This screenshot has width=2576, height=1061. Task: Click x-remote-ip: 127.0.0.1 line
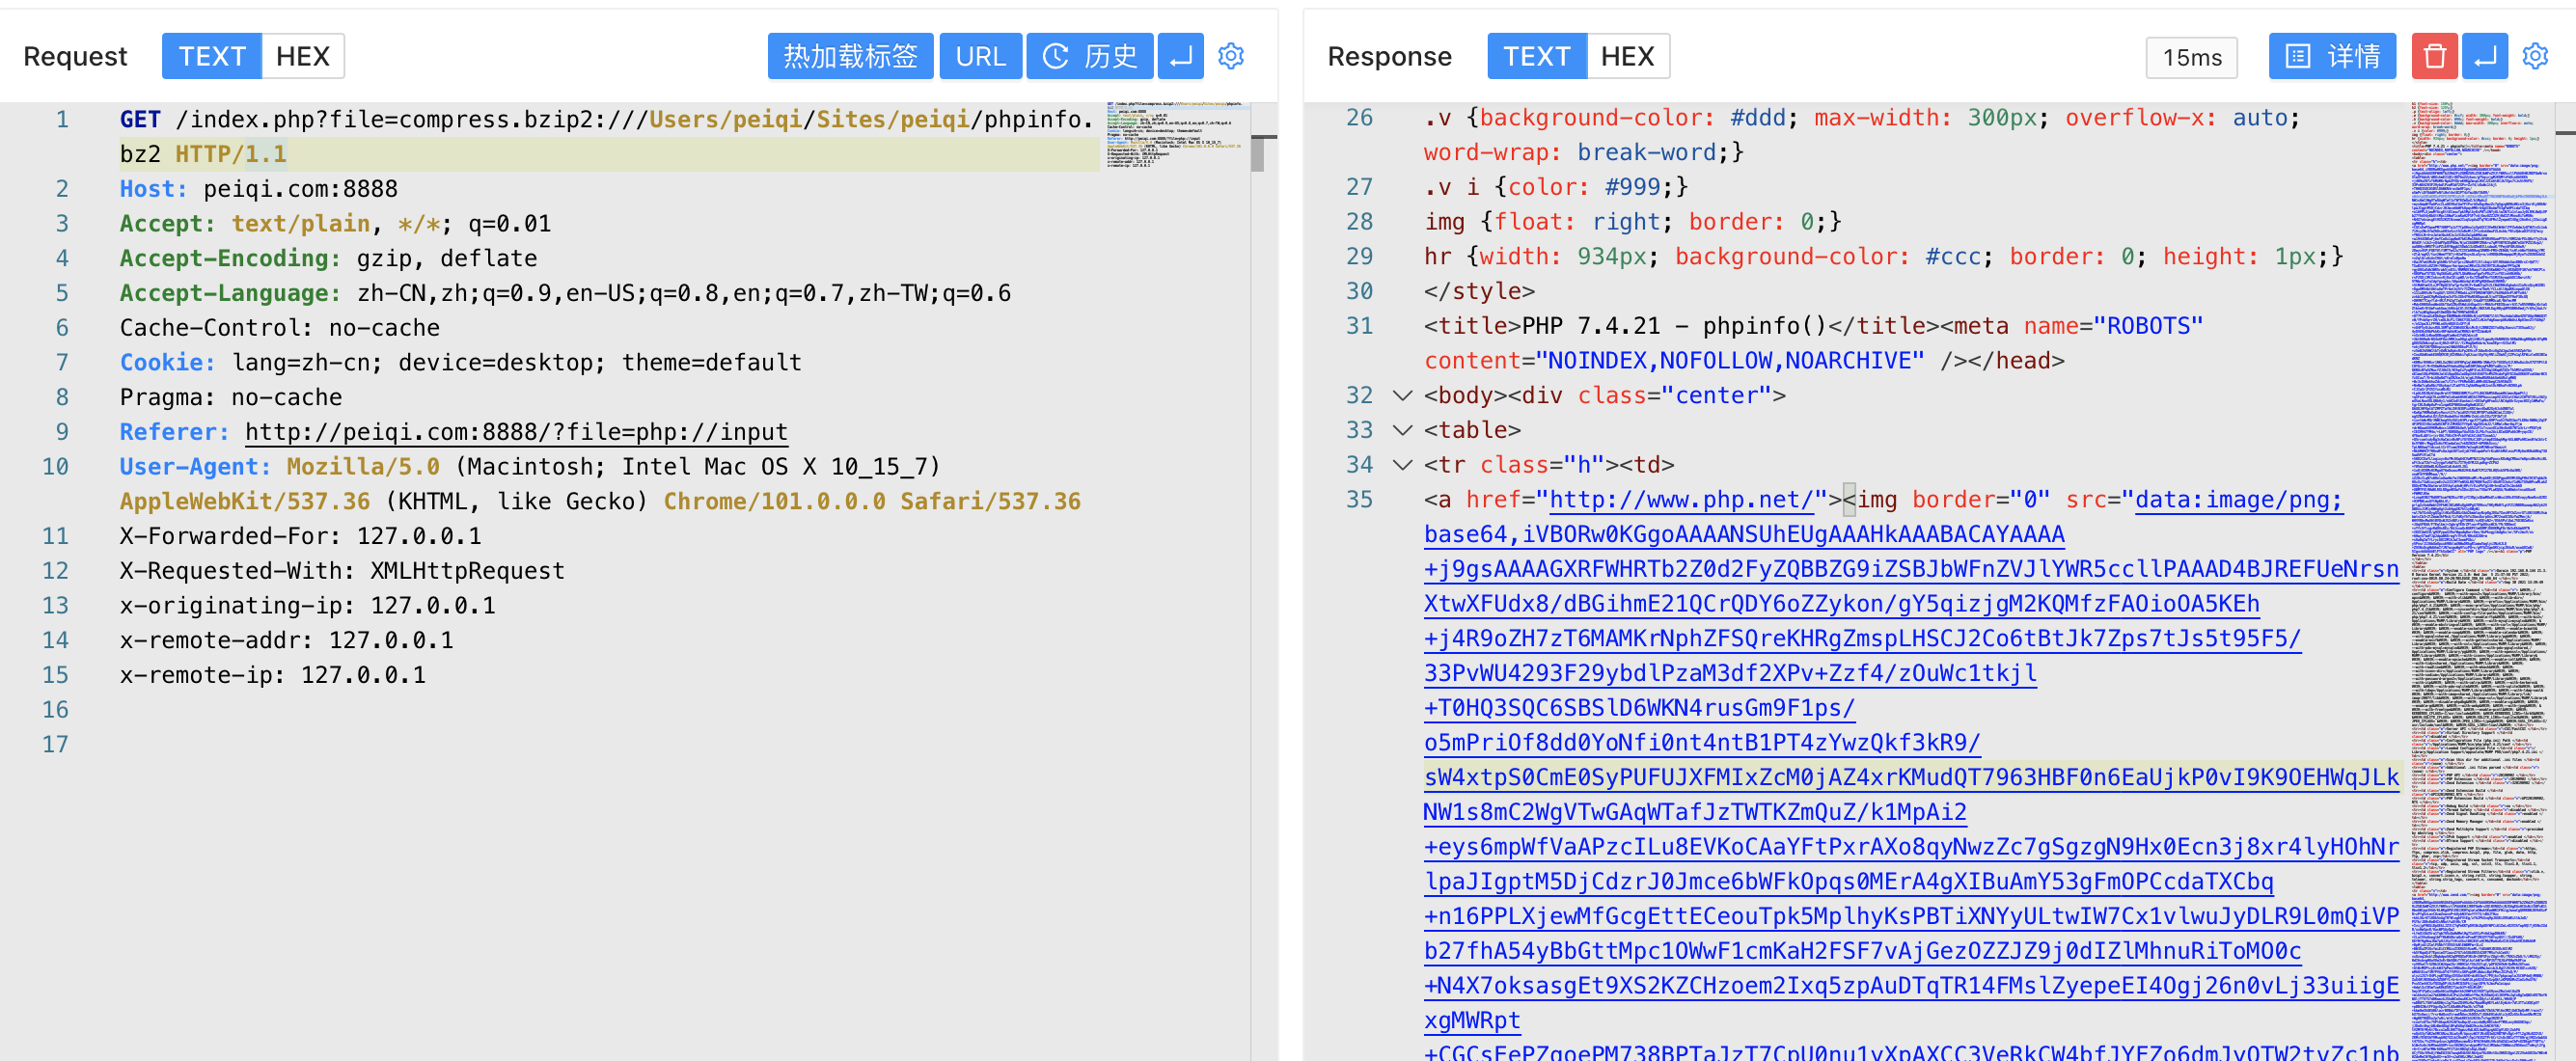[272, 675]
